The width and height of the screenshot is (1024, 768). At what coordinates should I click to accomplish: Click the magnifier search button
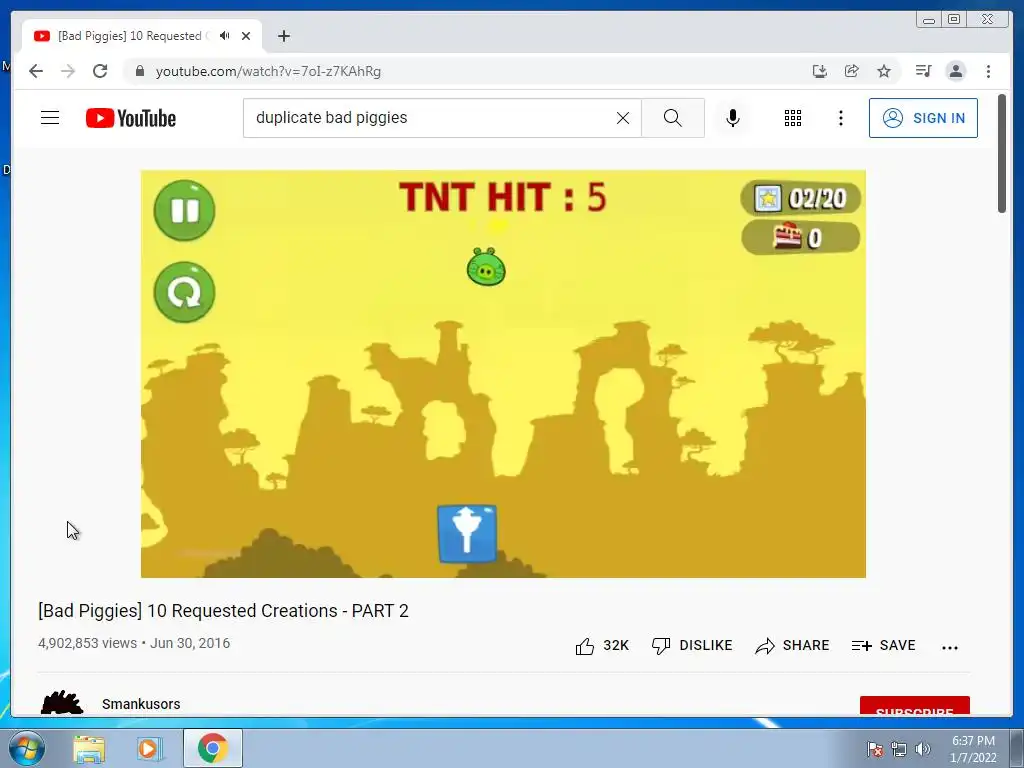pos(673,118)
